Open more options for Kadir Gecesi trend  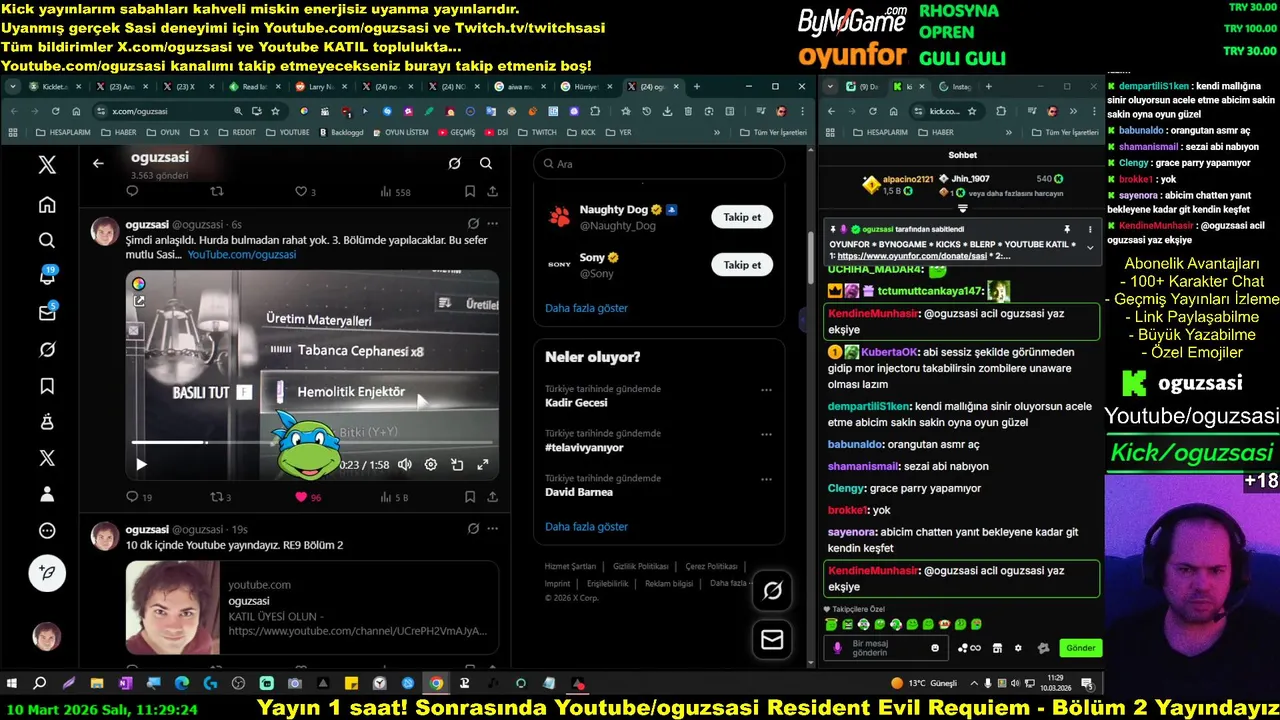(766, 390)
